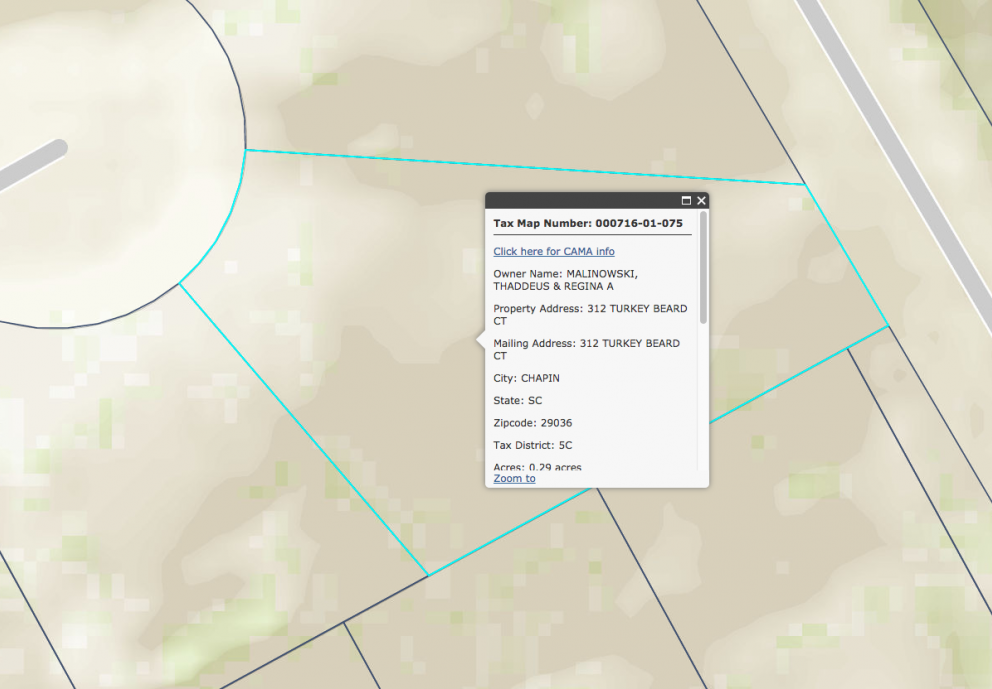
Task: Click the Owner Name MALINOWSKI text
Action: pos(565,280)
